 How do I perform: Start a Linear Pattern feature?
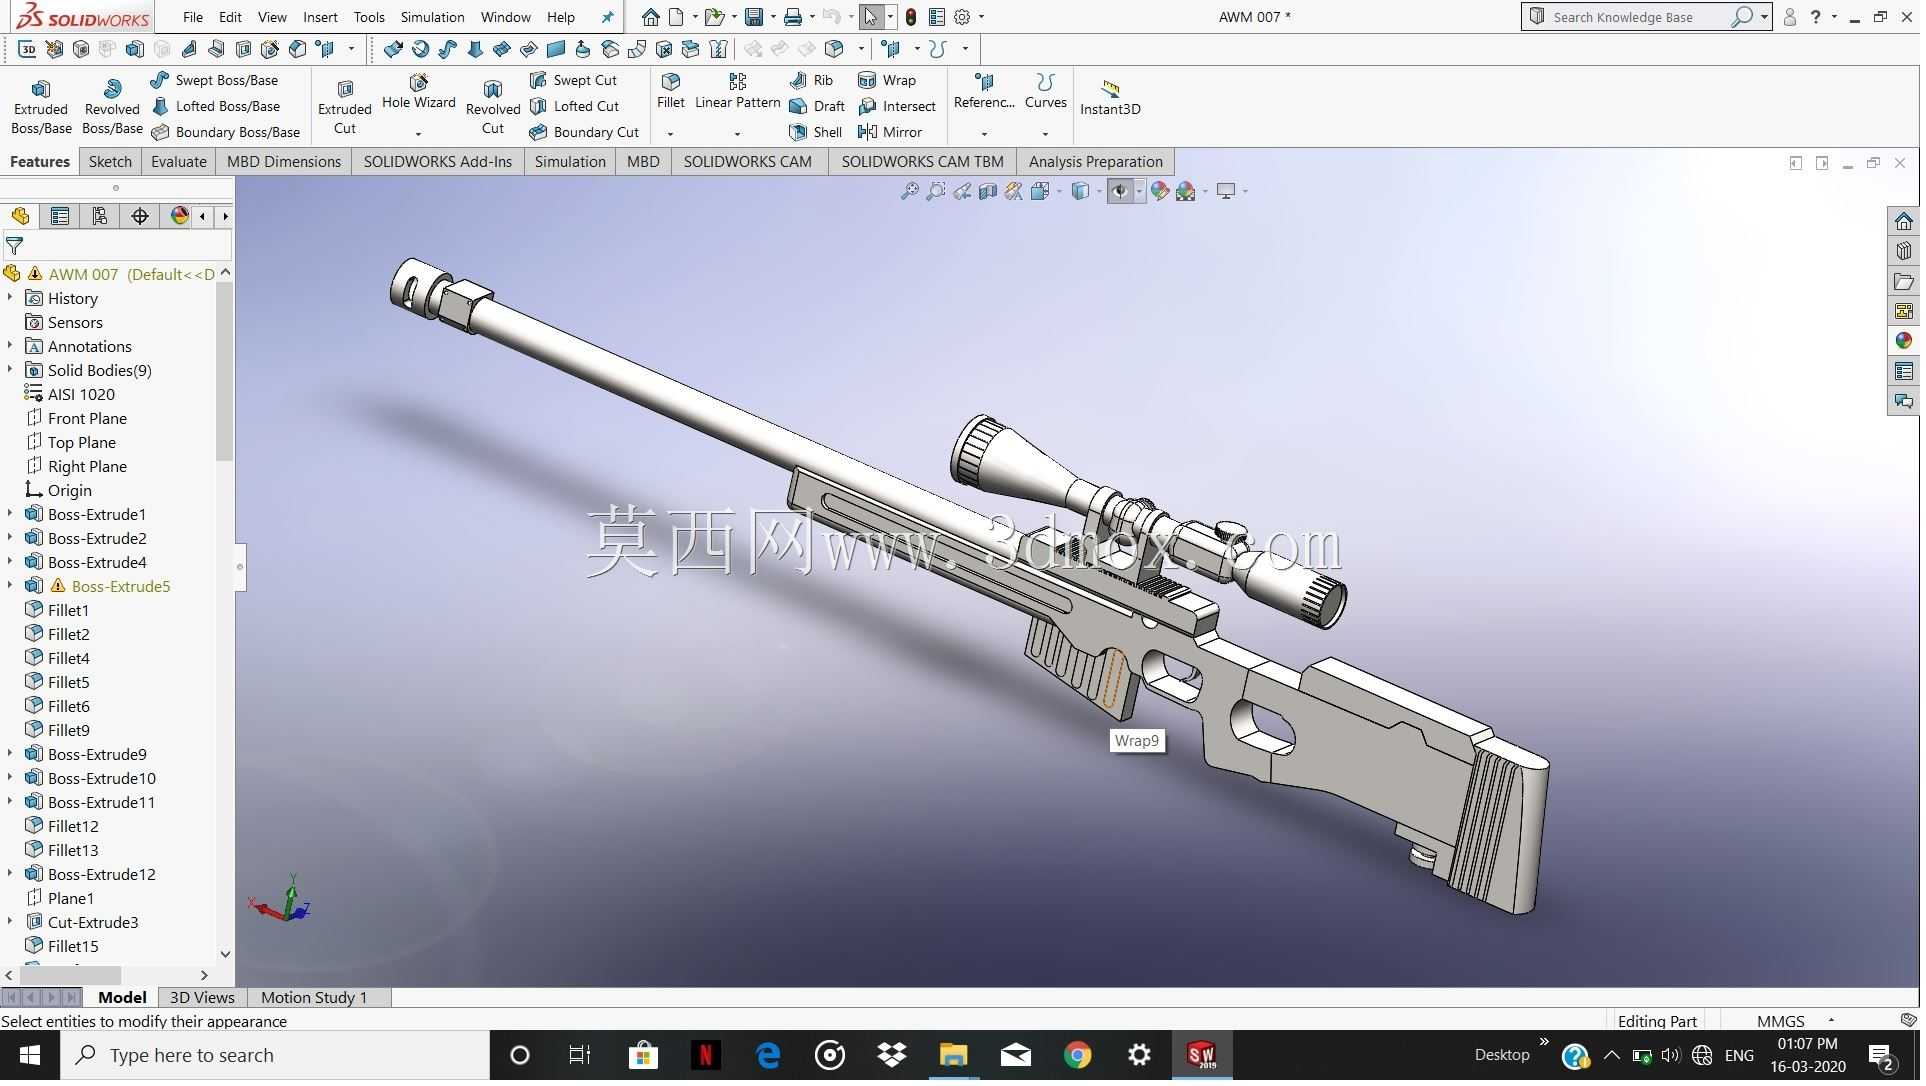(738, 92)
